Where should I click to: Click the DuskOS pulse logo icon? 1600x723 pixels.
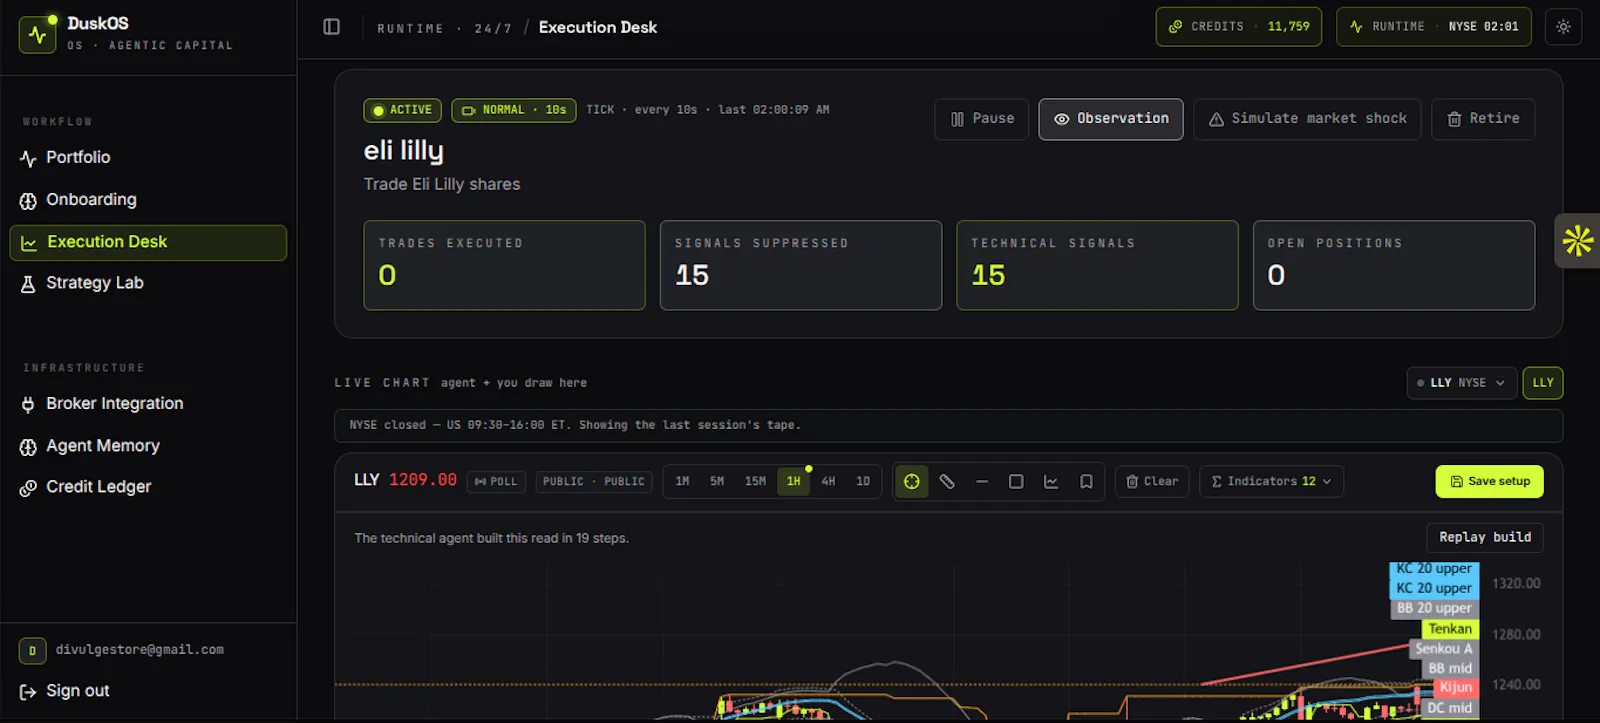pyautogui.click(x=37, y=34)
